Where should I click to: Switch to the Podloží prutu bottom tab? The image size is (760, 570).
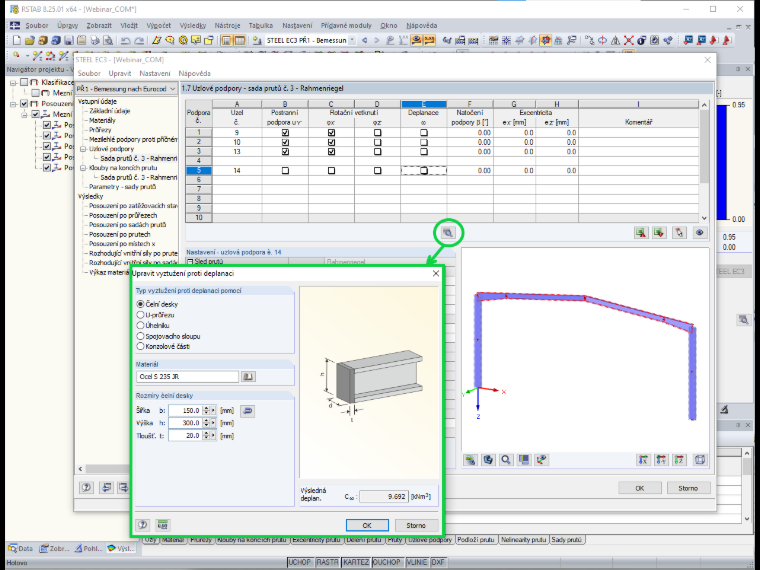pos(475,539)
